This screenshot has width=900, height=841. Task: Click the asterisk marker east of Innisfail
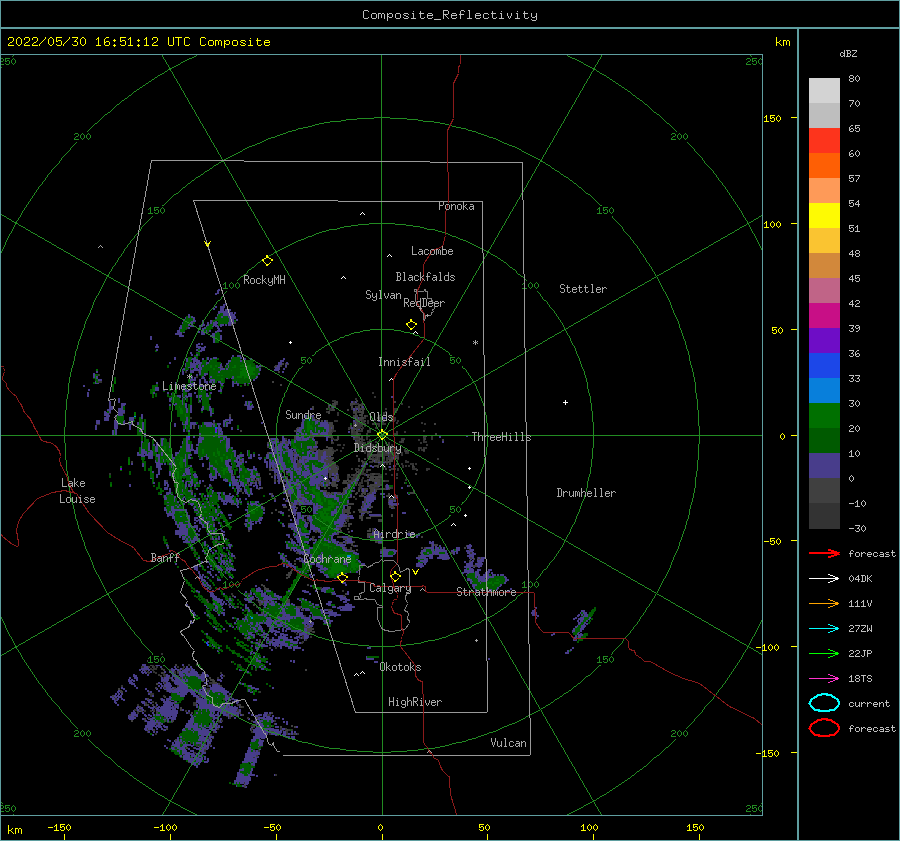475,343
